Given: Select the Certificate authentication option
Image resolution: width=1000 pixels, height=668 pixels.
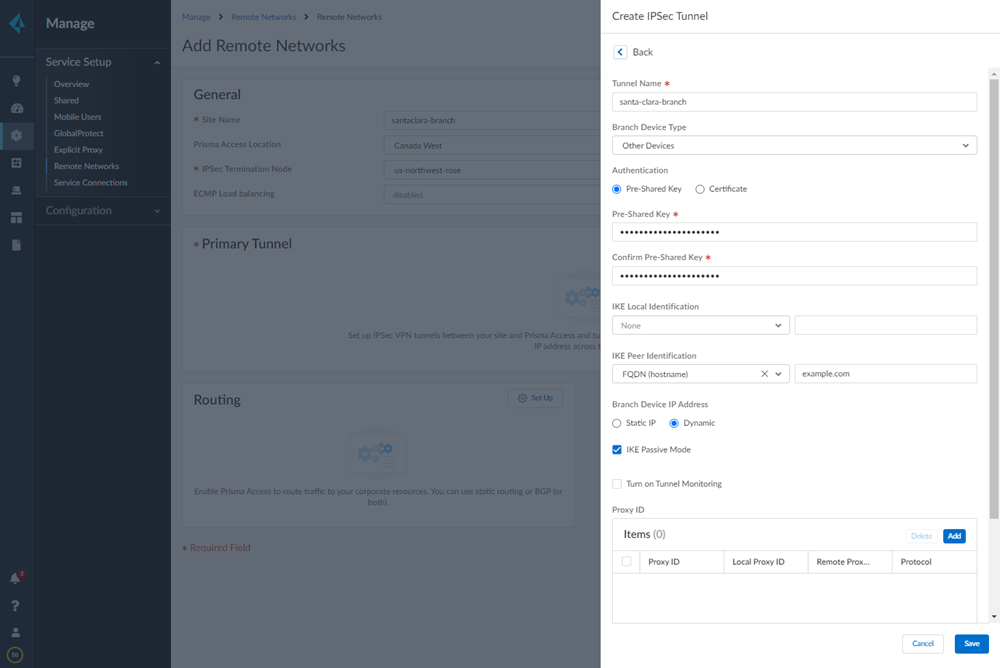Looking at the screenshot, I should tap(700, 189).
